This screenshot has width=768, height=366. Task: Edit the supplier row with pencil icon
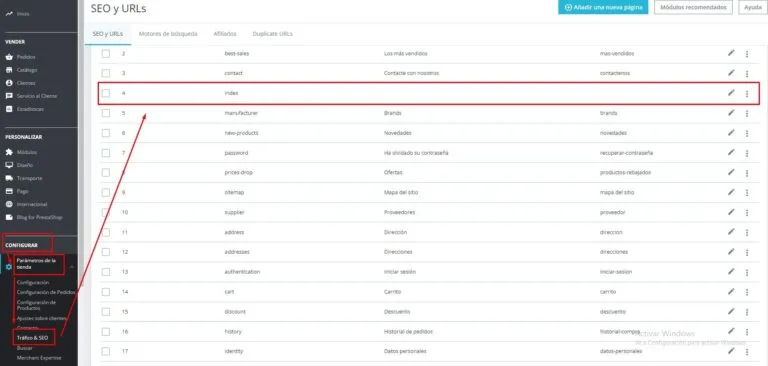[x=731, y=212]
